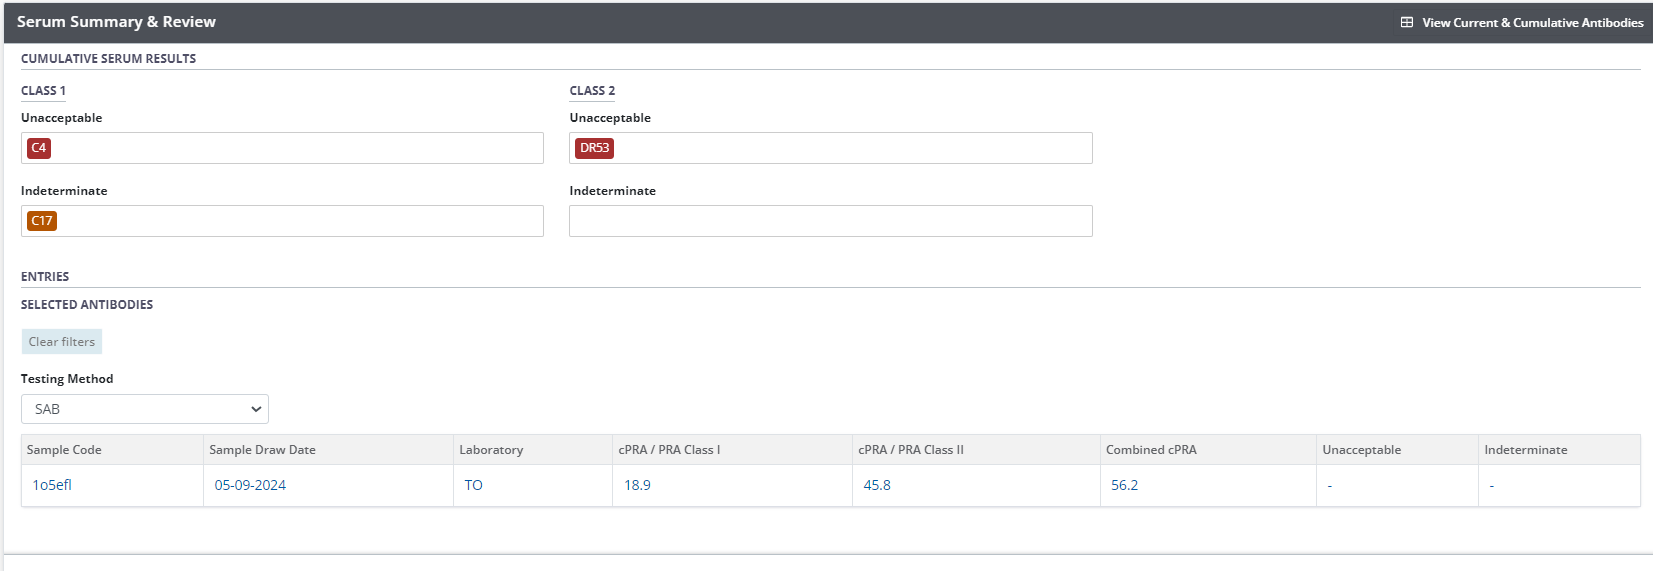
Task: Click the Combined cPRA value 56.2
Action: (x=1124, y=485)
